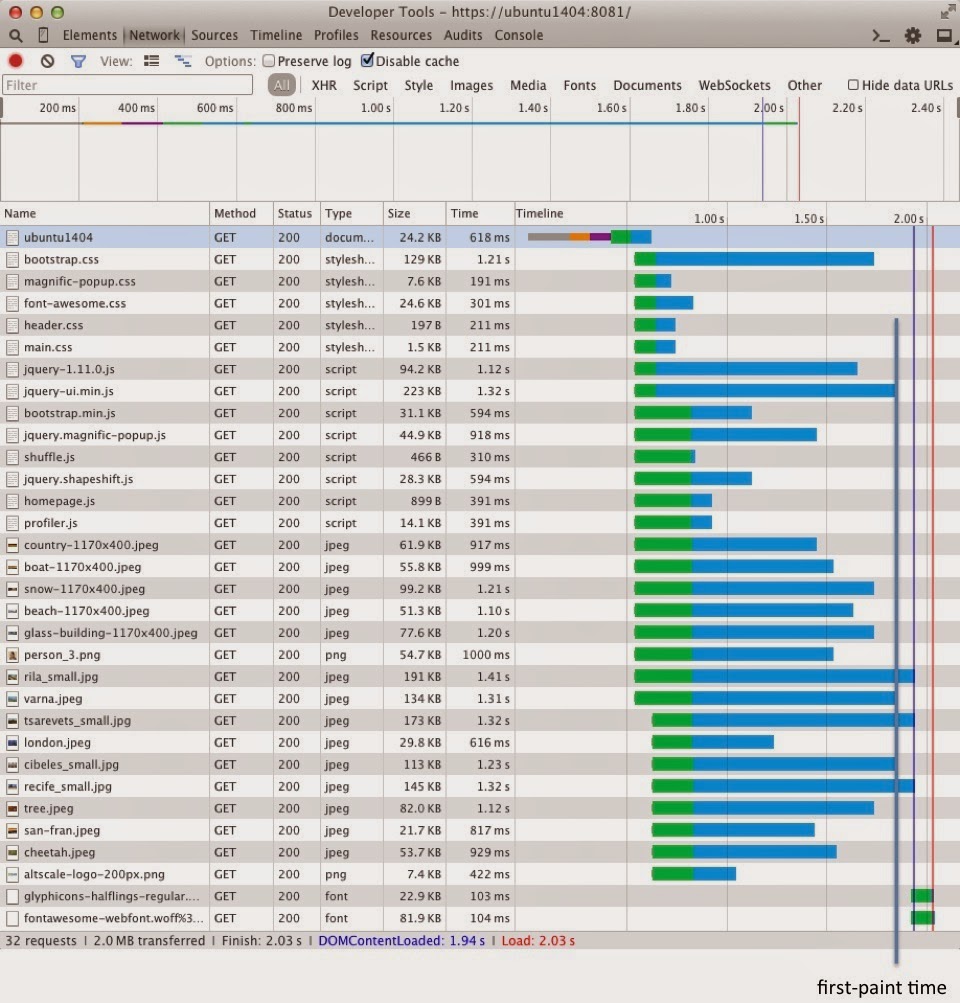Screen dimensions: 960x1003
Task: Click the search magnifier icon
Action: (x=15, y=35)
